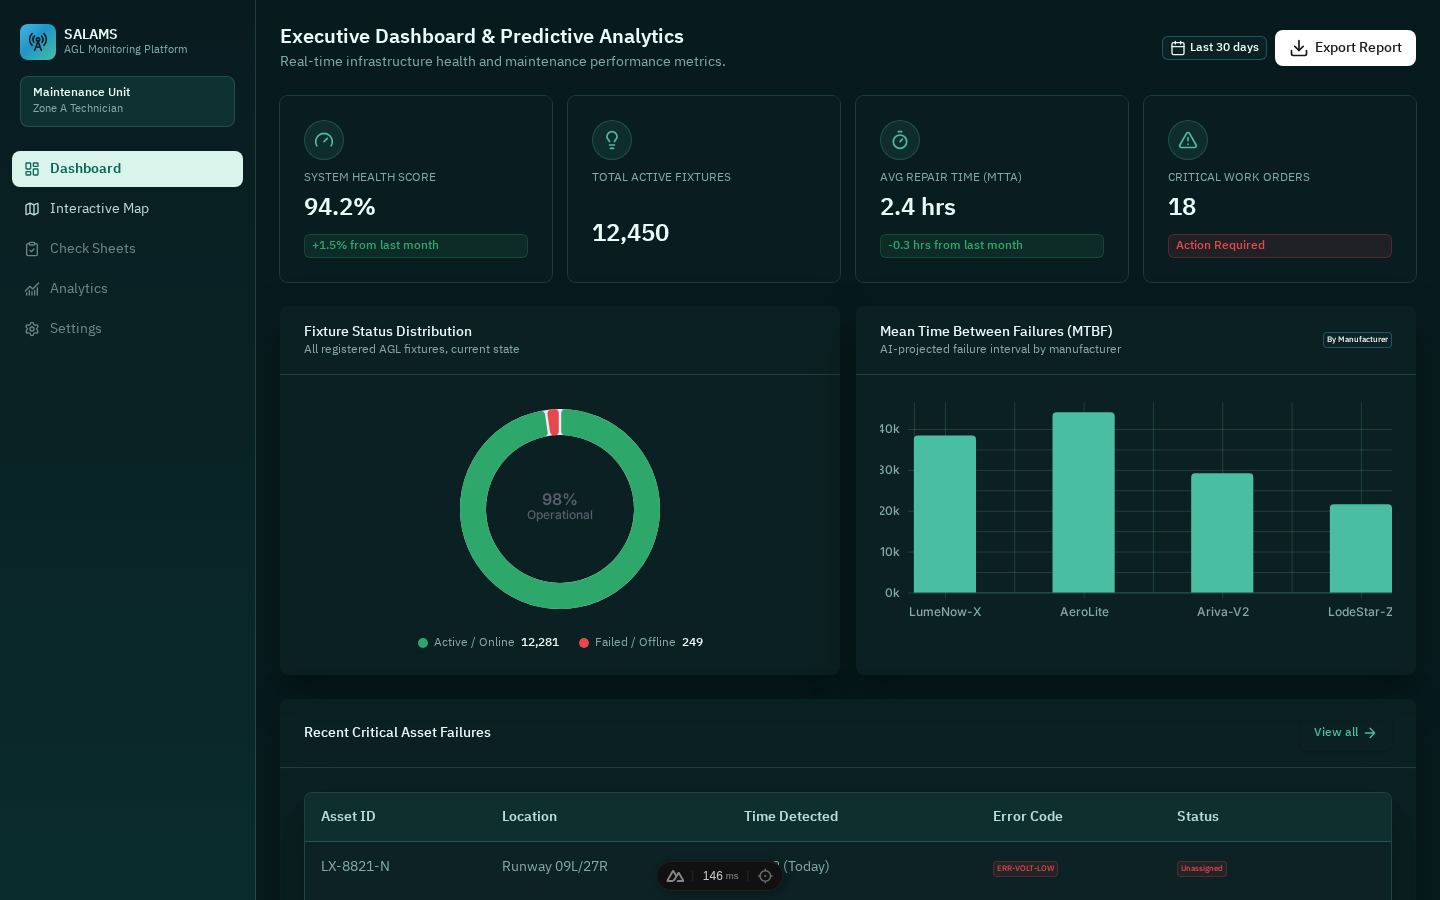Click the green Active / Online legend dot
Image resolution: width=1440 pixels, height=900 pixels.
(x=423, y=643)
